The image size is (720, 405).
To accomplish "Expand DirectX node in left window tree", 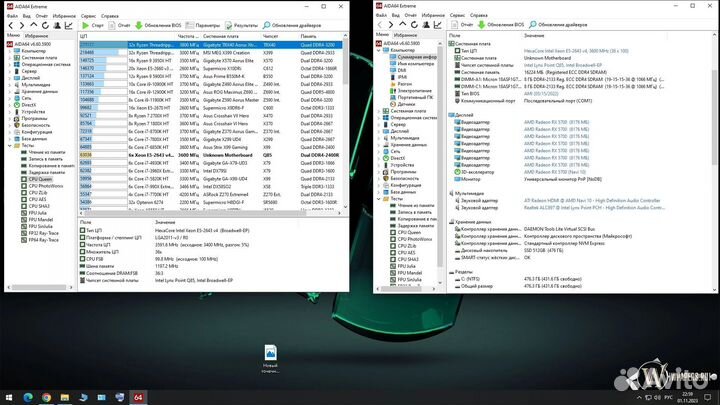I will (10, 105).
